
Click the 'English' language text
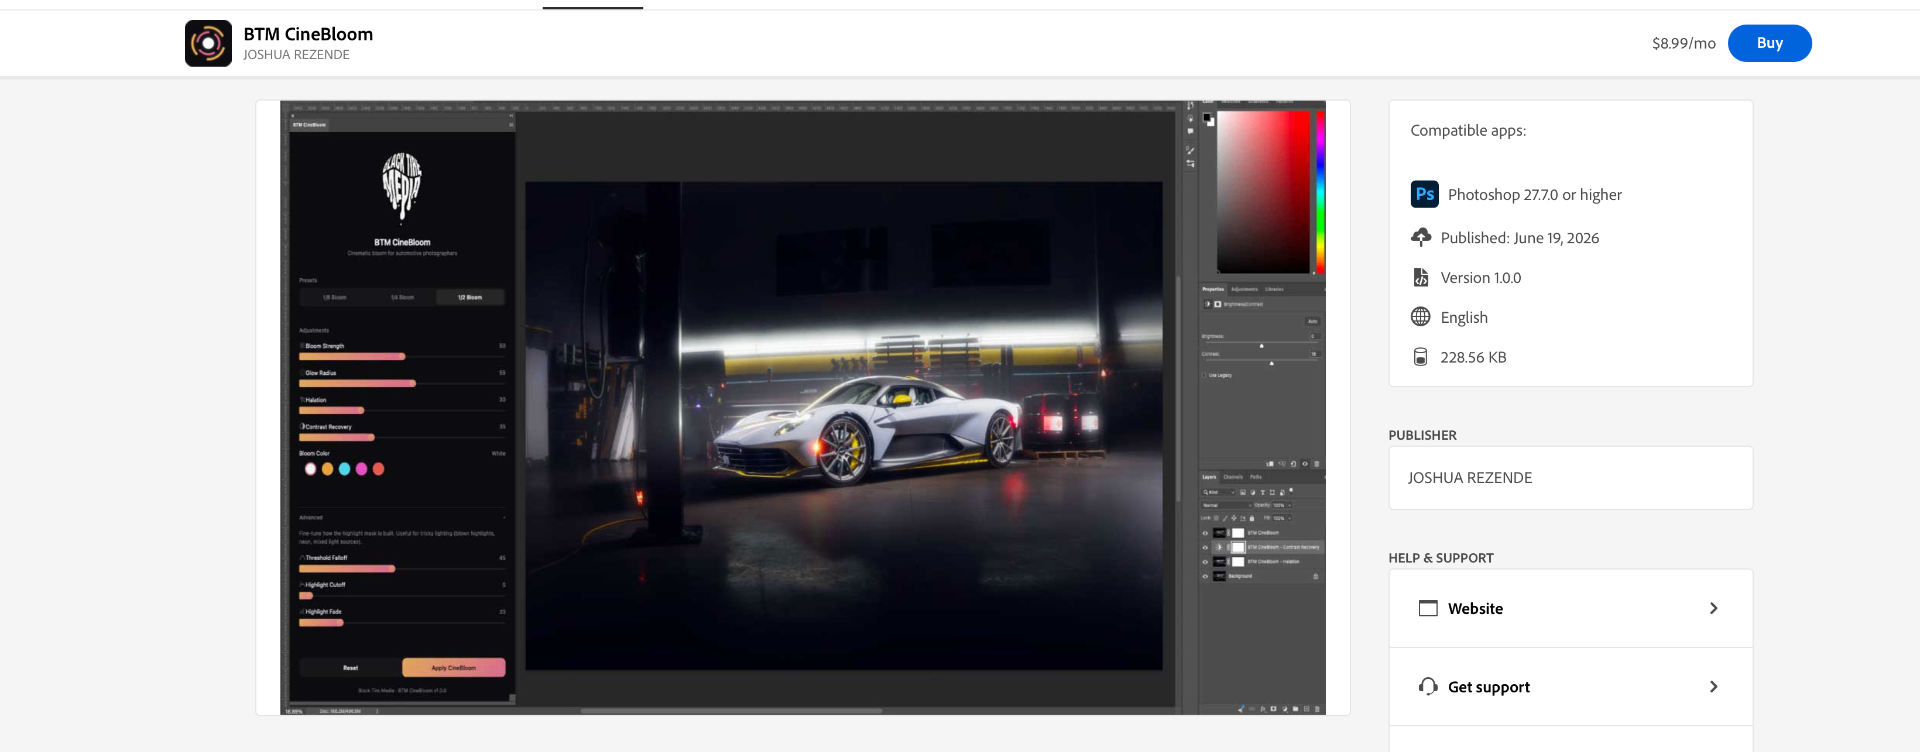(x=1464, y=318)
